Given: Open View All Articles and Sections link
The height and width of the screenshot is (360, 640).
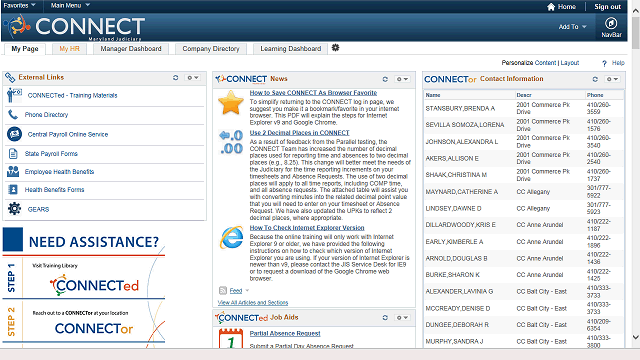Looking at the screenshot, I should click(x=253, y=302).
